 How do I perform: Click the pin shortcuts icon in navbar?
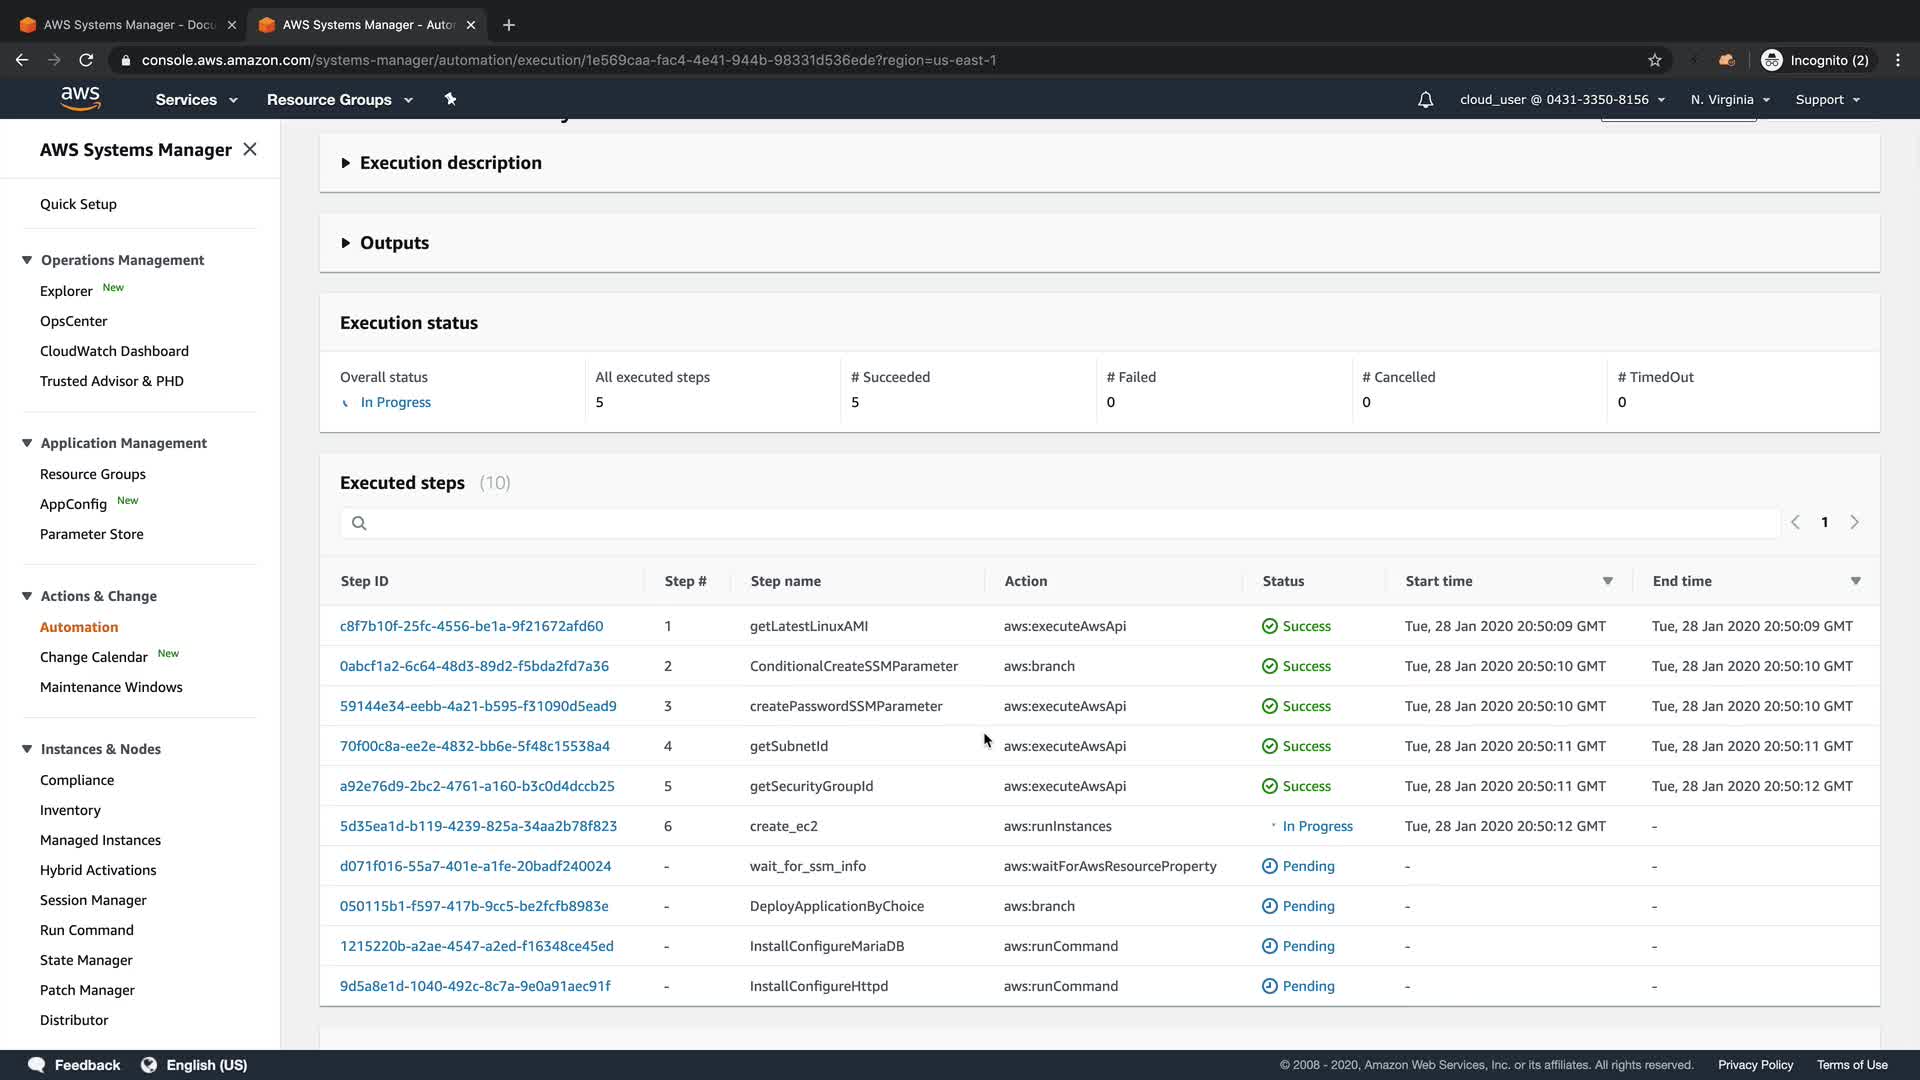pos(450,99)
